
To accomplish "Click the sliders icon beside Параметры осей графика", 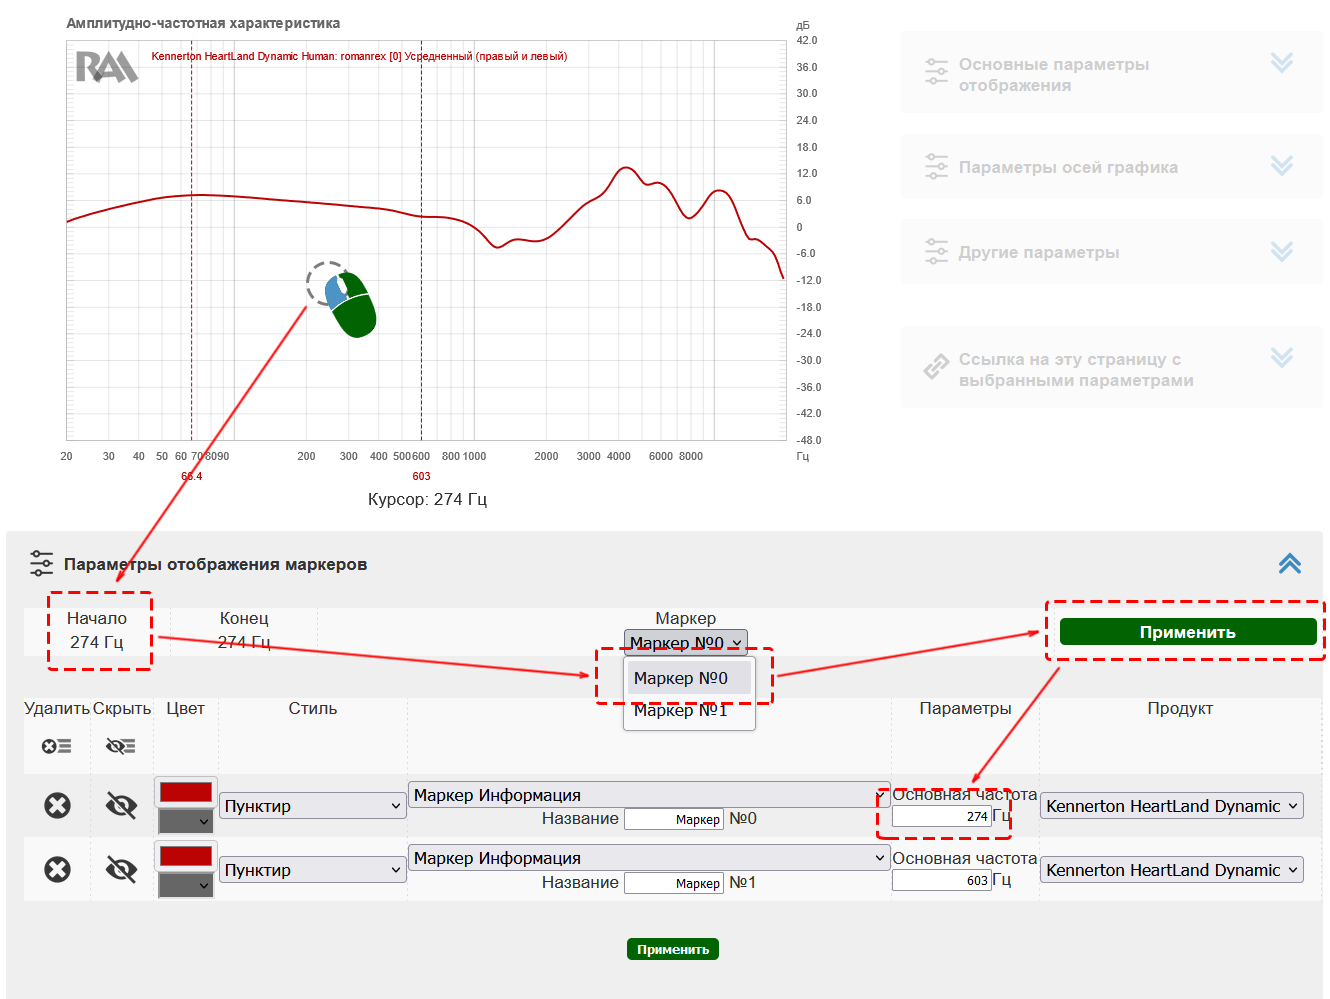I will (x=936, y=166).
